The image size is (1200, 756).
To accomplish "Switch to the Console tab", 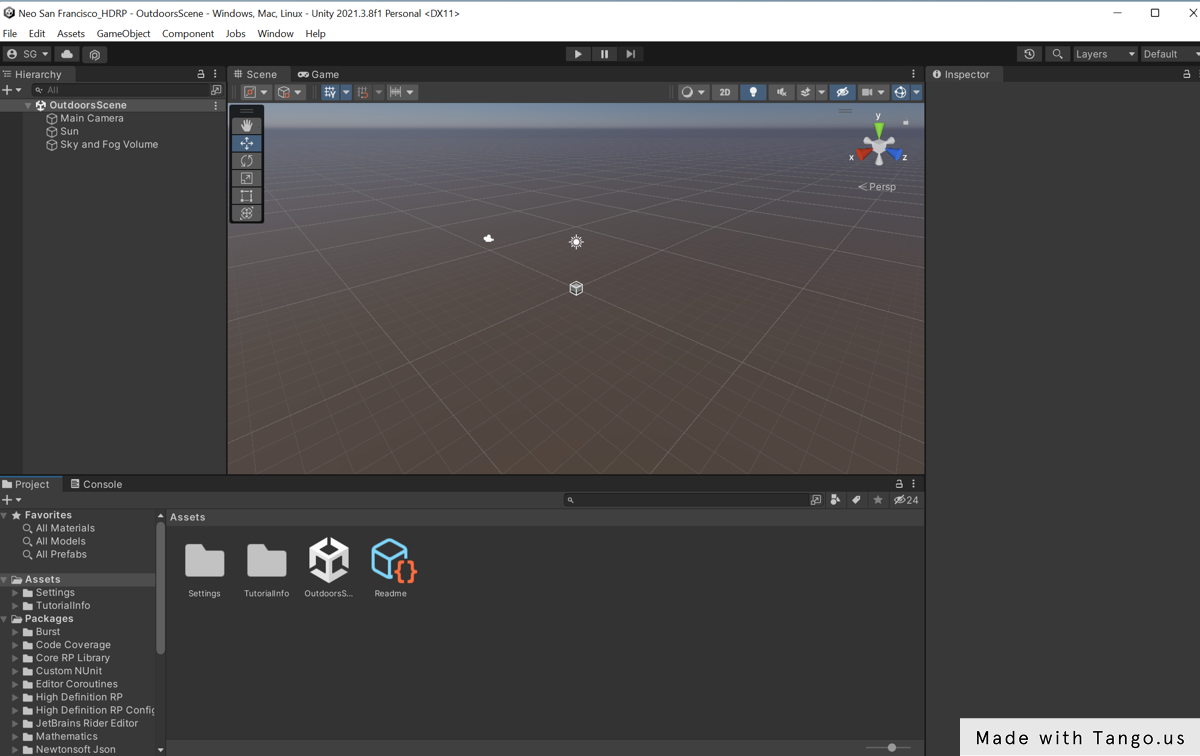I will coord(96,484).
